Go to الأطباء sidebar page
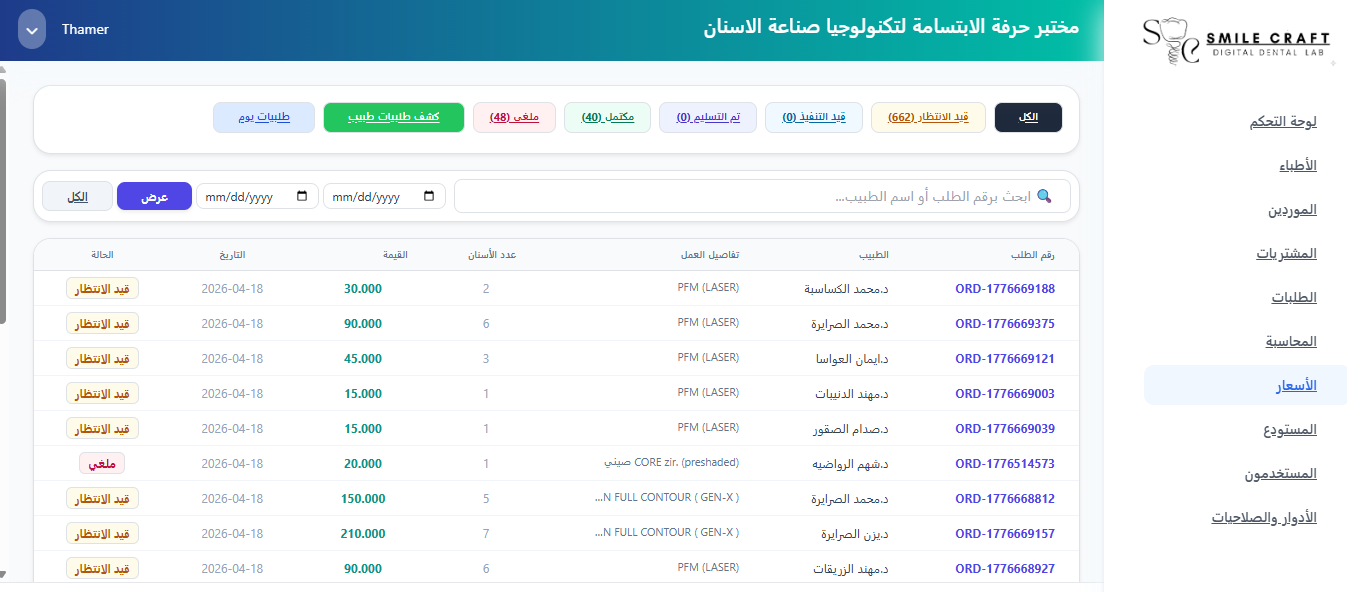1347x592 pixels. click(x=1298, y=165)
